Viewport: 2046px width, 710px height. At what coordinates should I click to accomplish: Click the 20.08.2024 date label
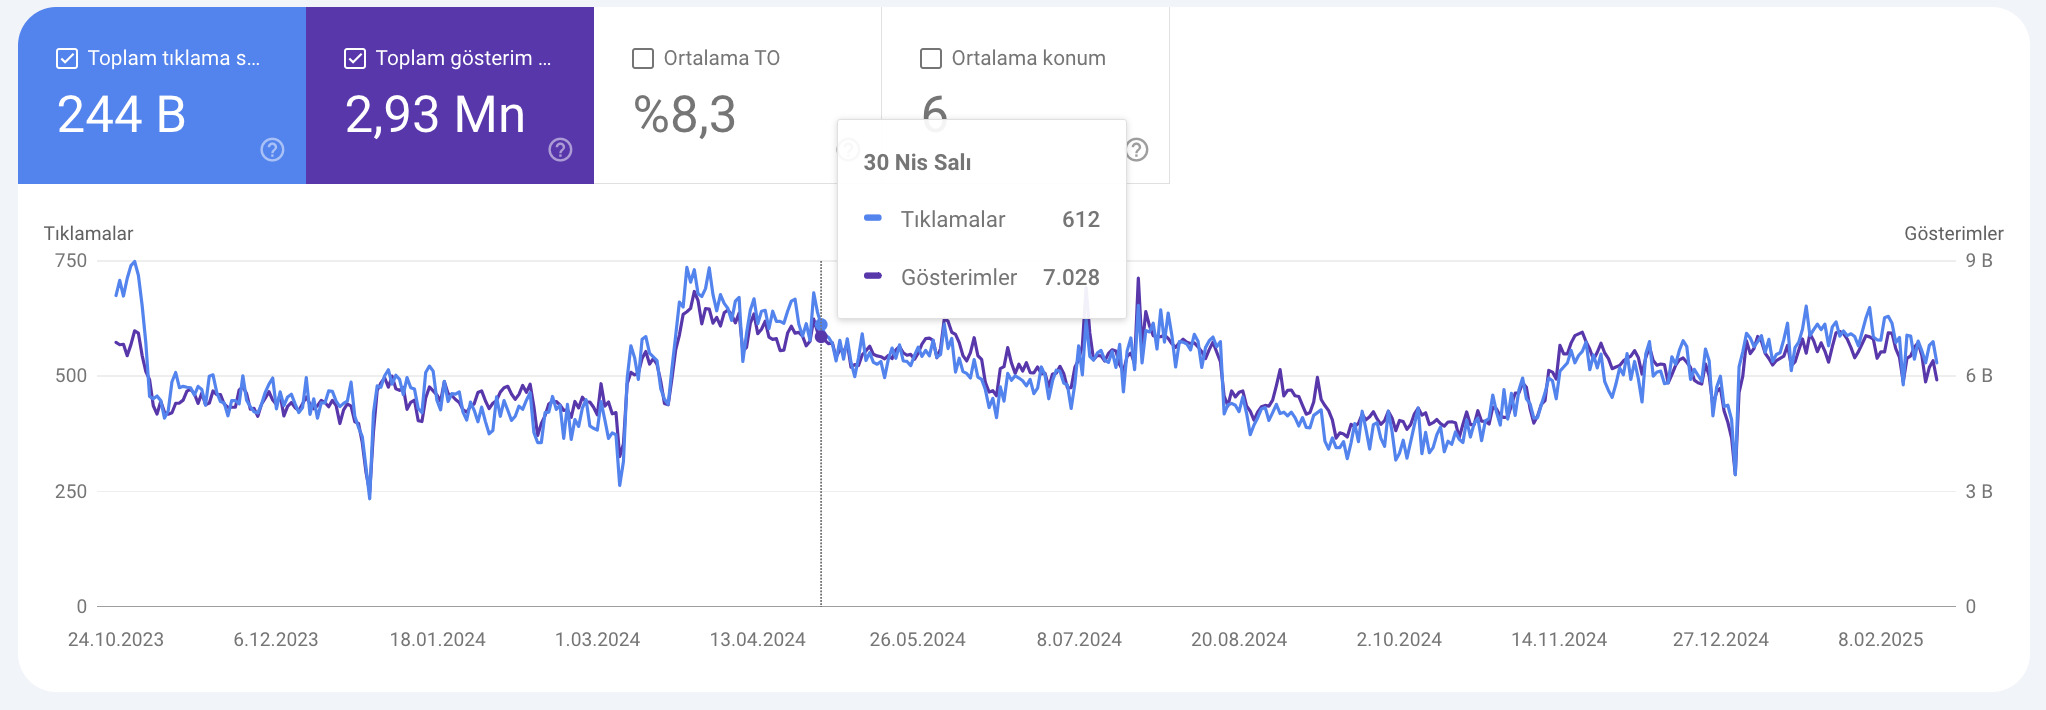[1239, 640]
